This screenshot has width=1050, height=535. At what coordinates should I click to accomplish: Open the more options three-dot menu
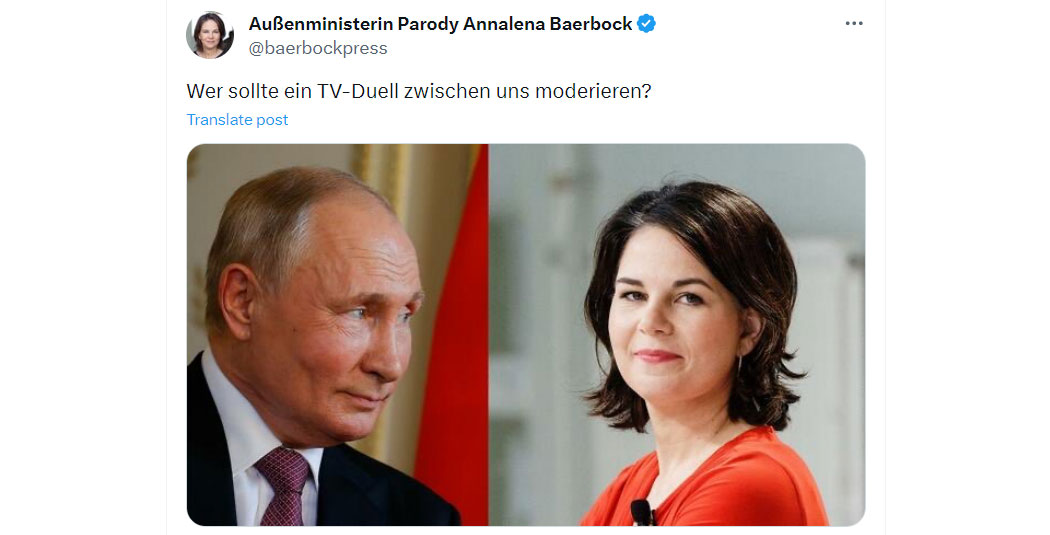[x=854, y=23]
